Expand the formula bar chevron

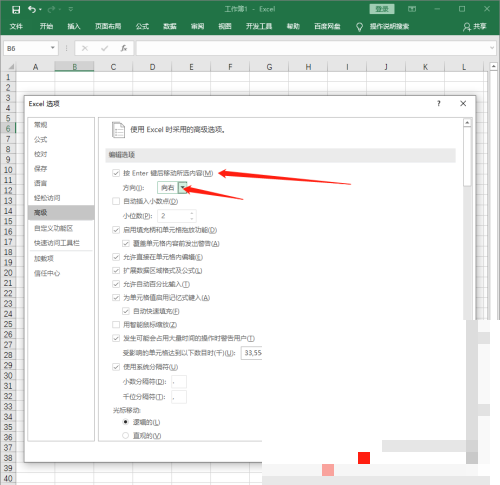[492, 48]
